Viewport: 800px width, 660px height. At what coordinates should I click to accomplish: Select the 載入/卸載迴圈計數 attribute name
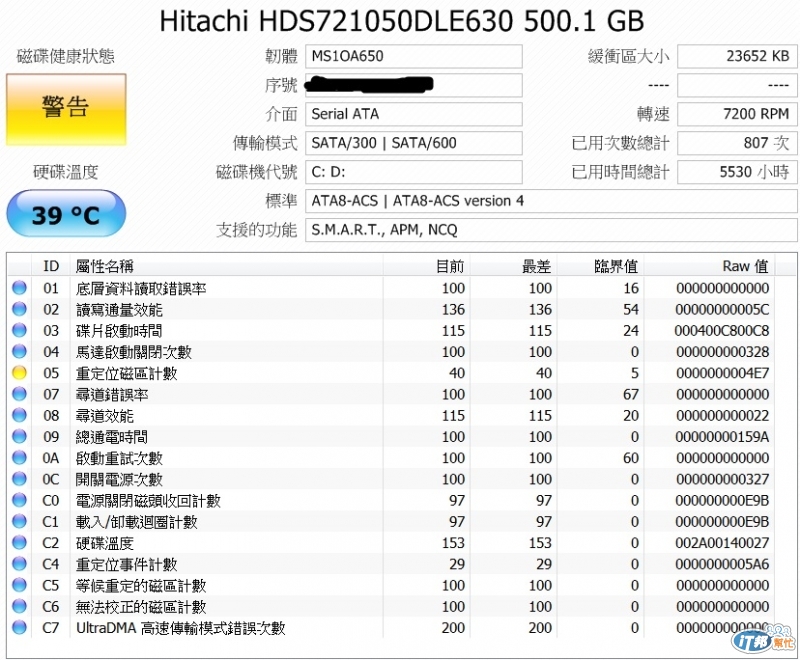137,522
